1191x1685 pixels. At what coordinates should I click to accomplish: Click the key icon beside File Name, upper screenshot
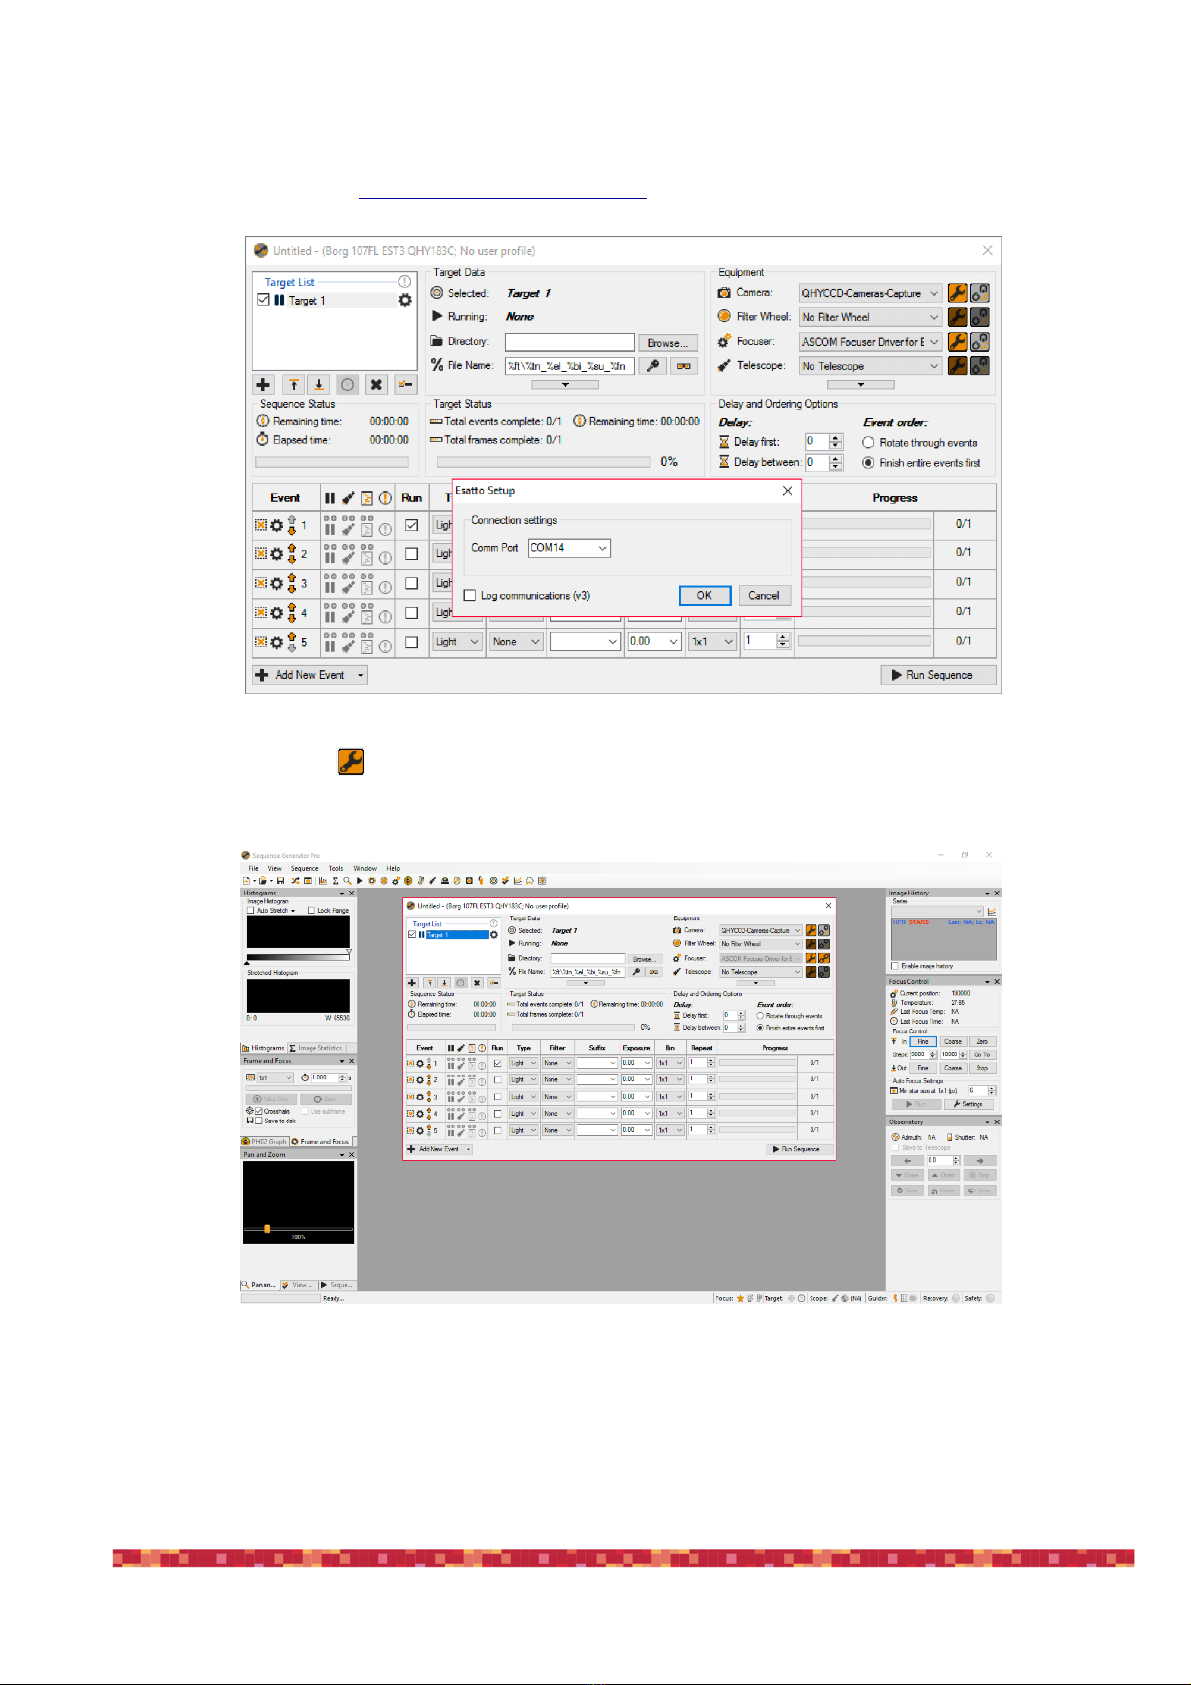653,366
